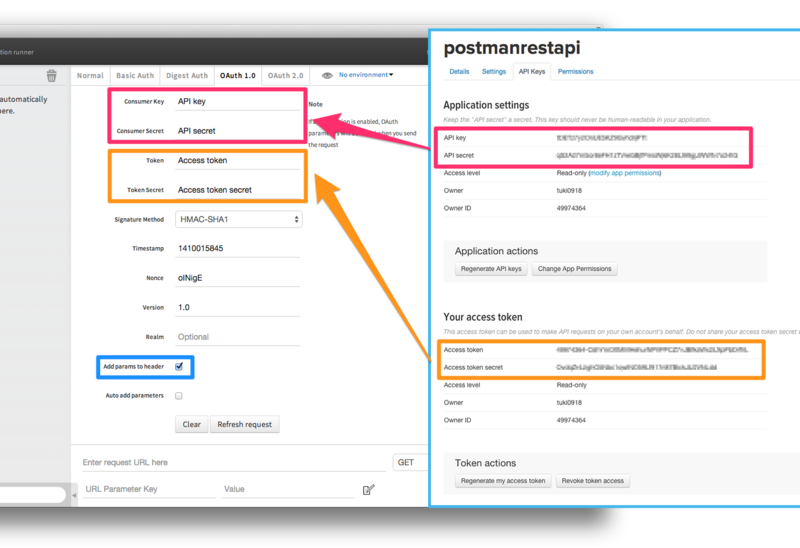Expand the No environment dropdown
The image size is (800, 548).
366,74
